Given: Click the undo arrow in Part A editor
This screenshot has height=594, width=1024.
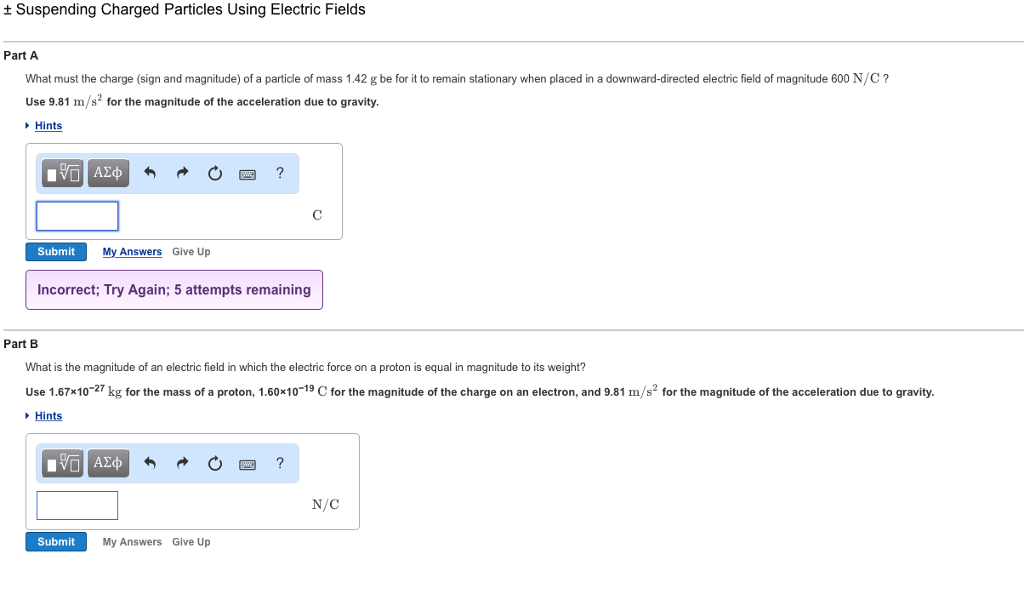Looking at the screenshot, I should point(148,172).
